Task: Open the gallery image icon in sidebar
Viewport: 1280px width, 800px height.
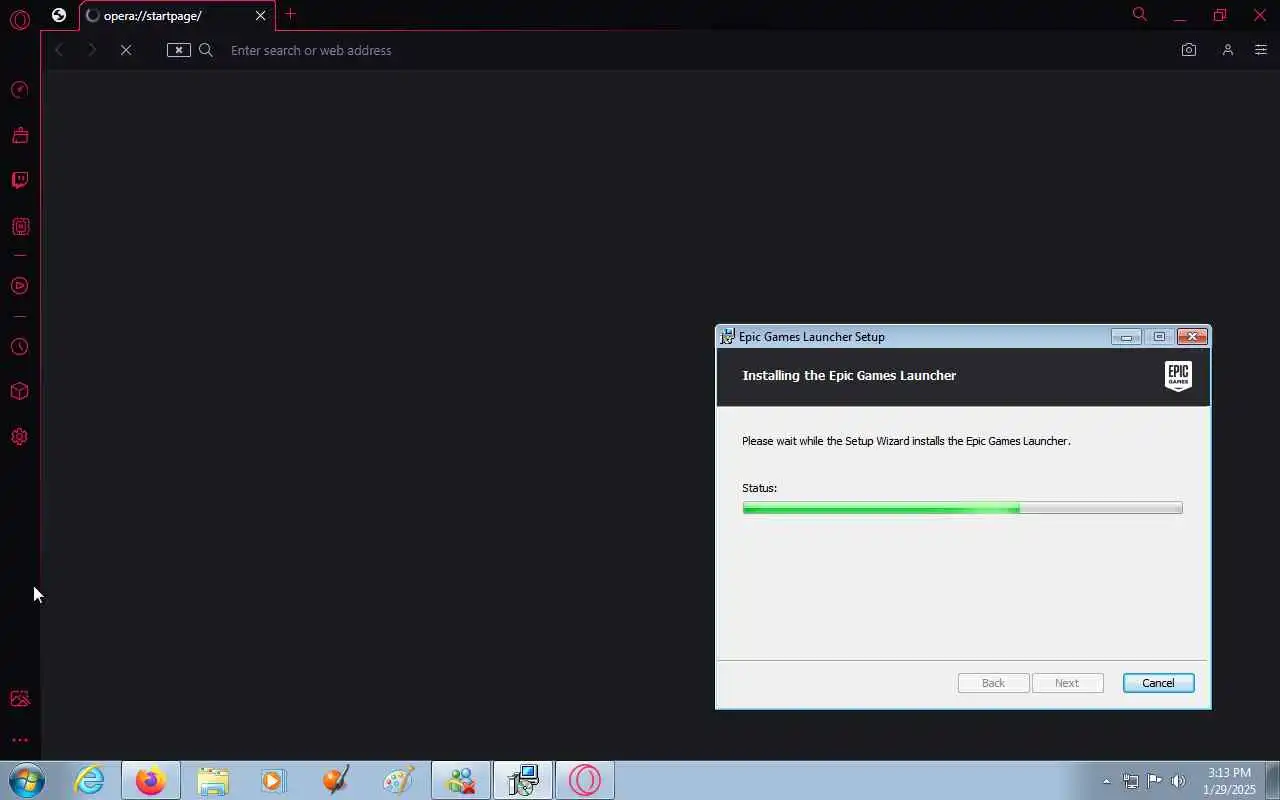Action: click(x=19, y=699)
